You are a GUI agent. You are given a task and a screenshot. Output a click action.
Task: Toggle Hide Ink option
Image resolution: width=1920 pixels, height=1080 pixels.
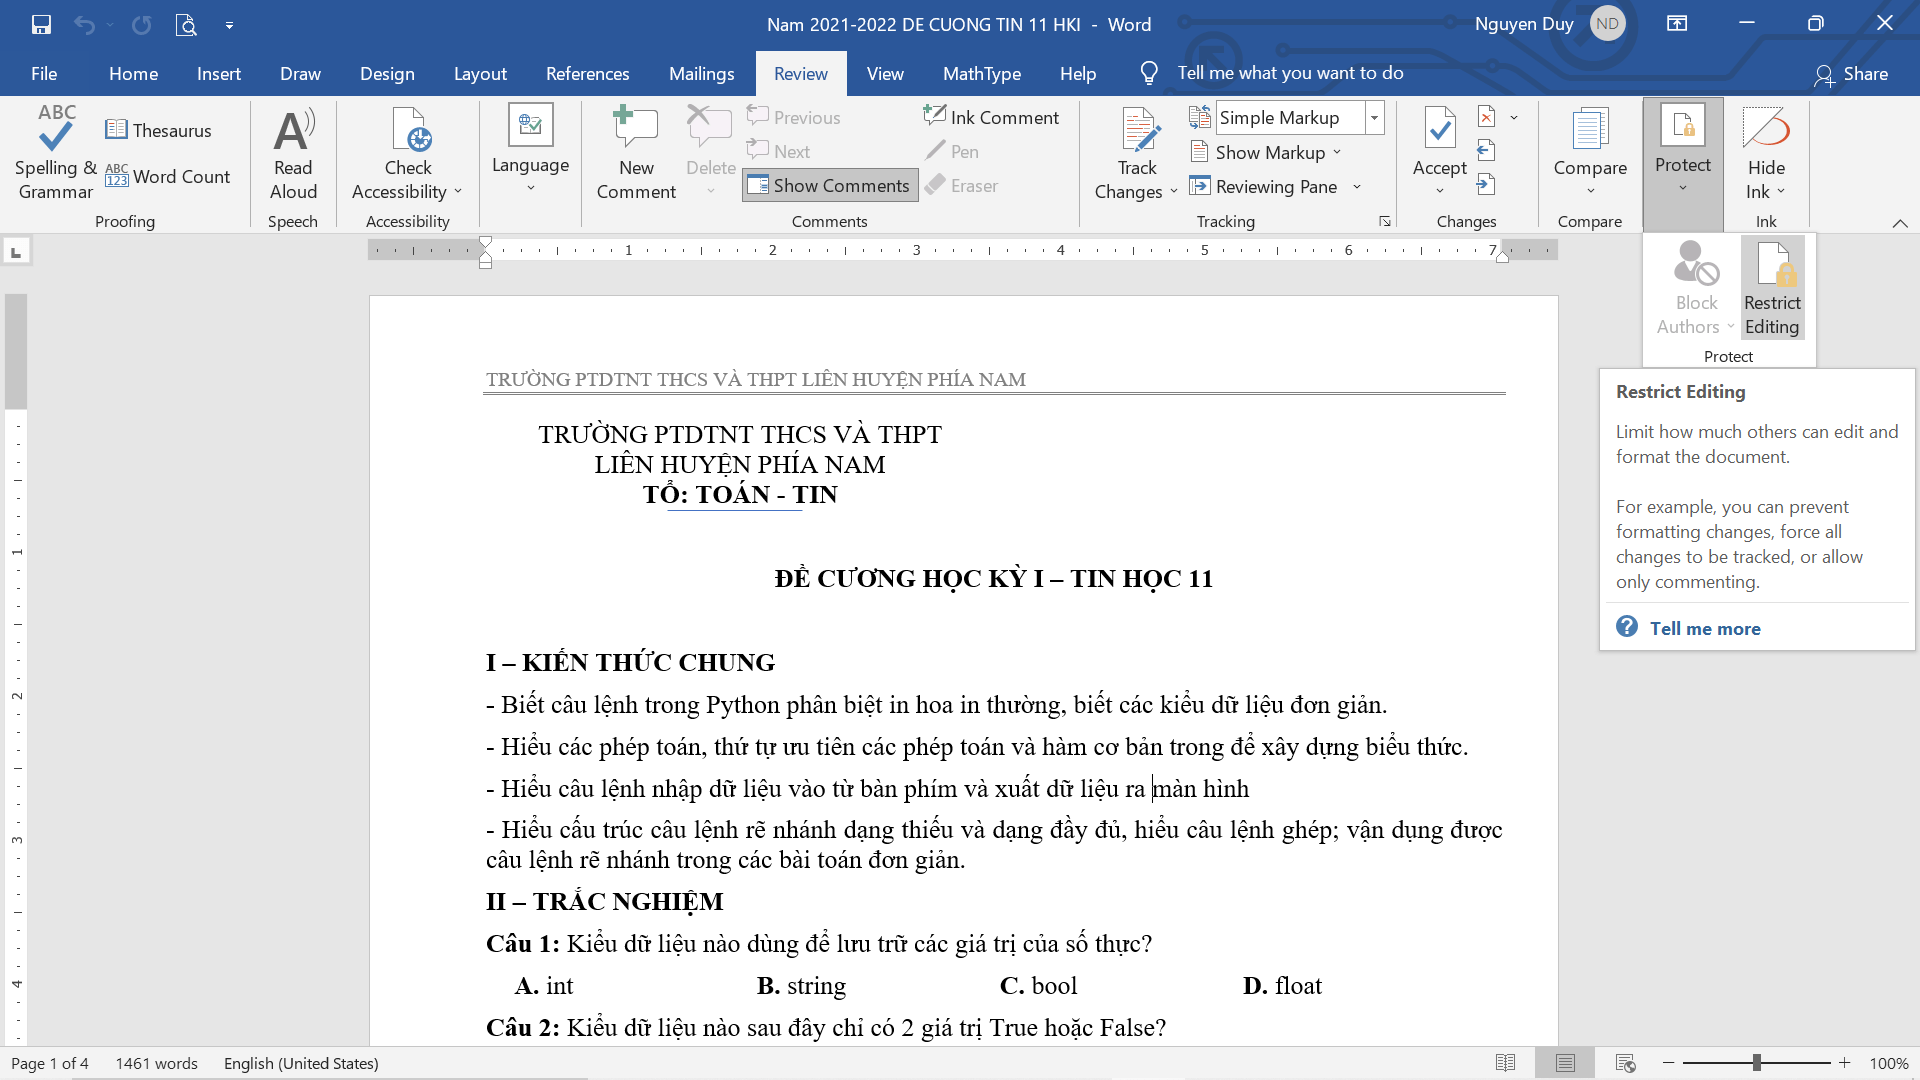pos(1766,153)
